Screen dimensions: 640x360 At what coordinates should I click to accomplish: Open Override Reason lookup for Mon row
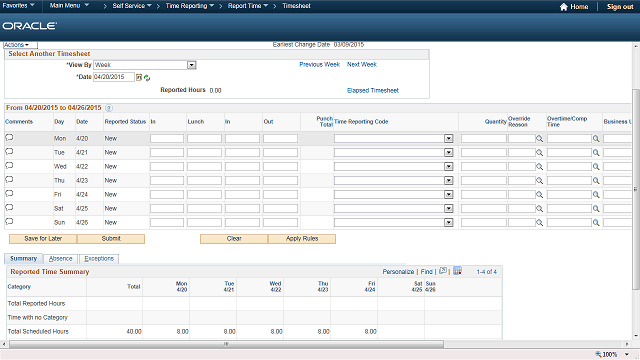pyautogui.click(x=540, y=139)
